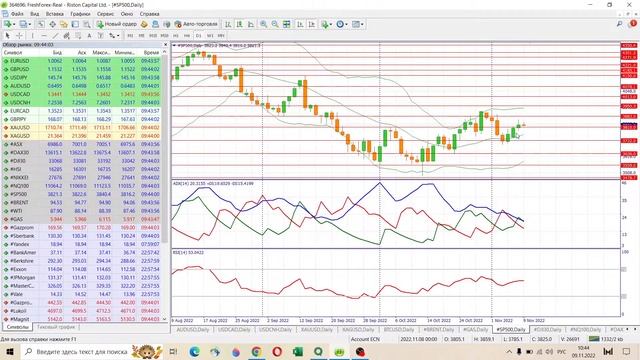640x360 pixels.
Task: Open the Profiles dropdown arrow
Action: (29, 24)
